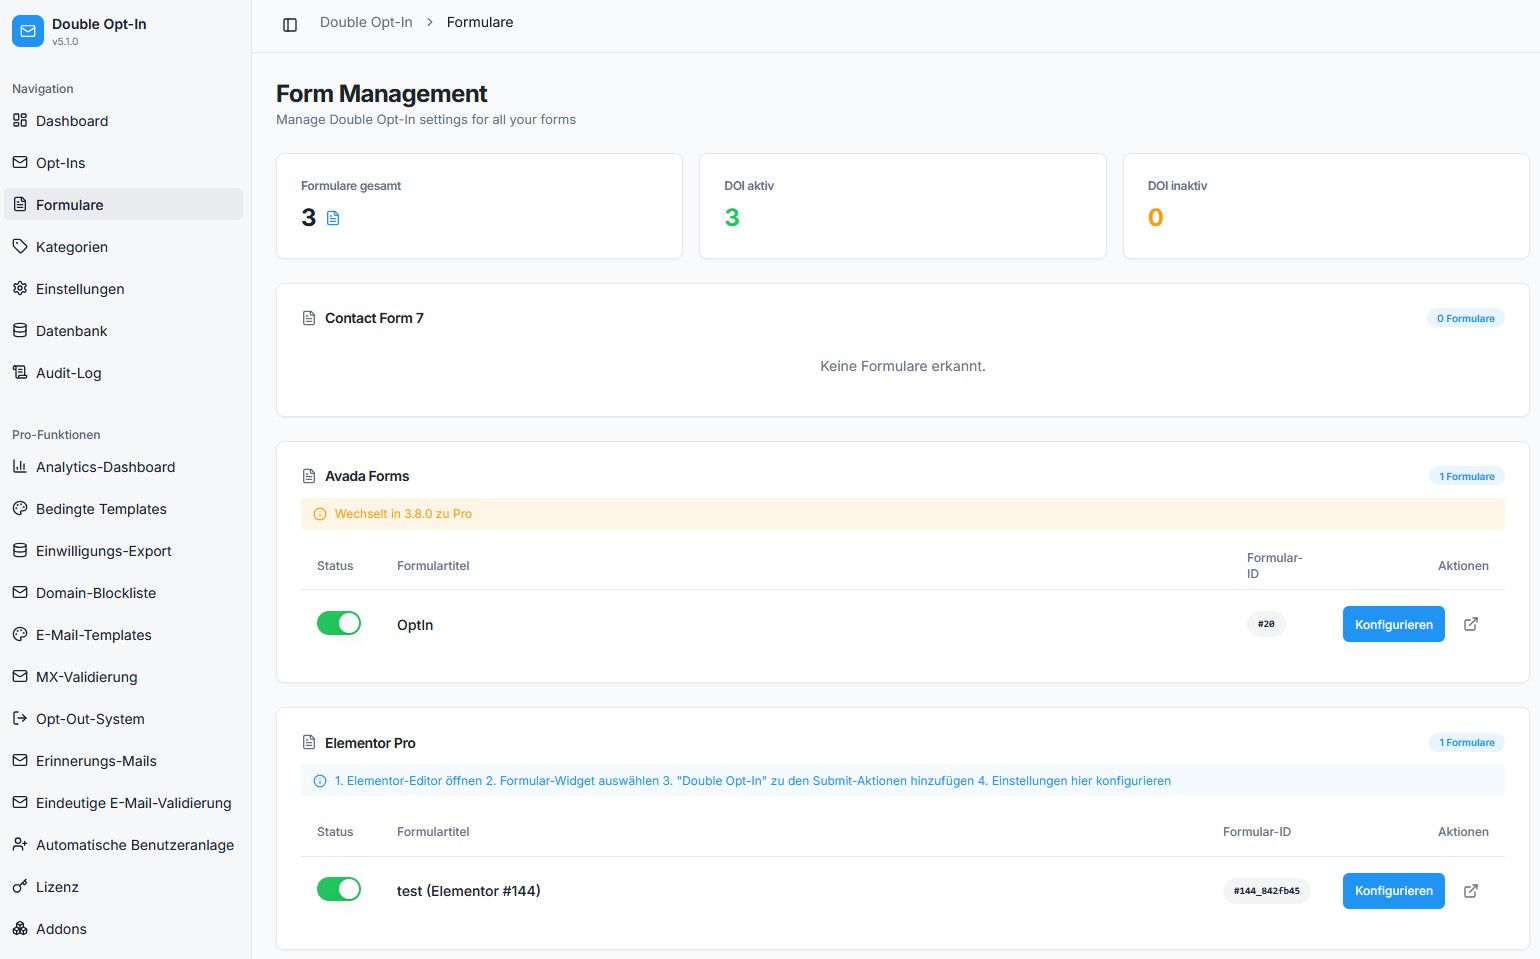Click the Bedingte Templates palette icon

[20, 508]
